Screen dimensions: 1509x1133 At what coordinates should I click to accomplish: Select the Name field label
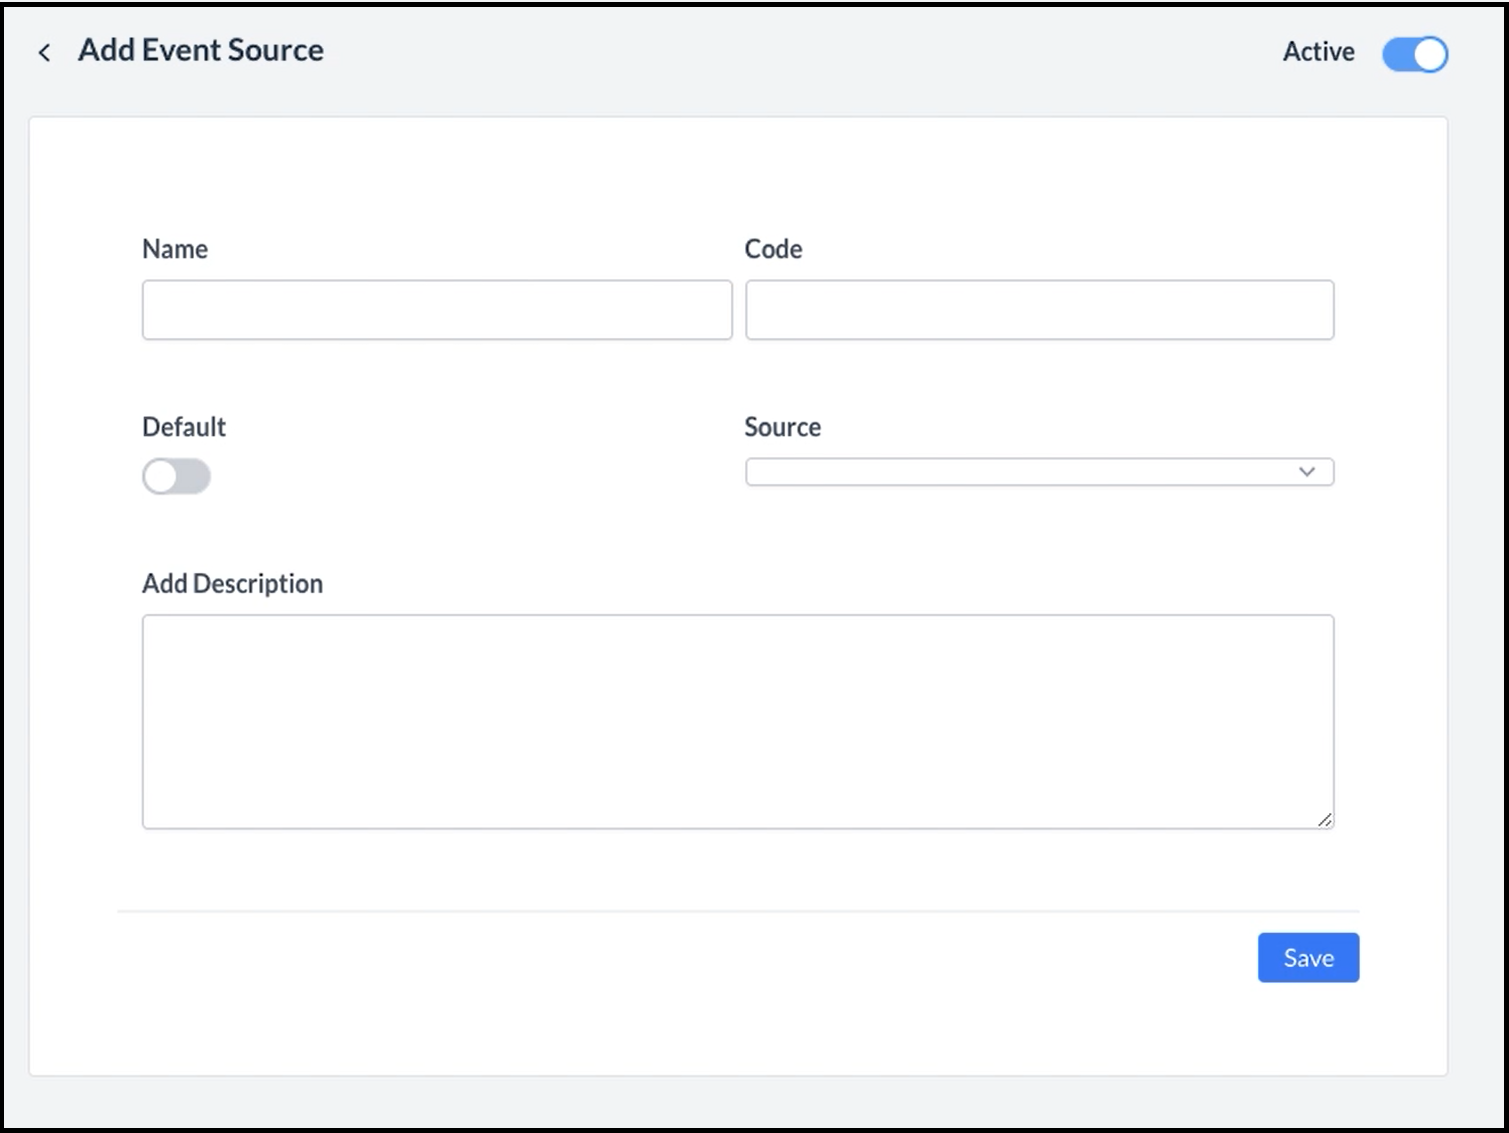point(175,249)
